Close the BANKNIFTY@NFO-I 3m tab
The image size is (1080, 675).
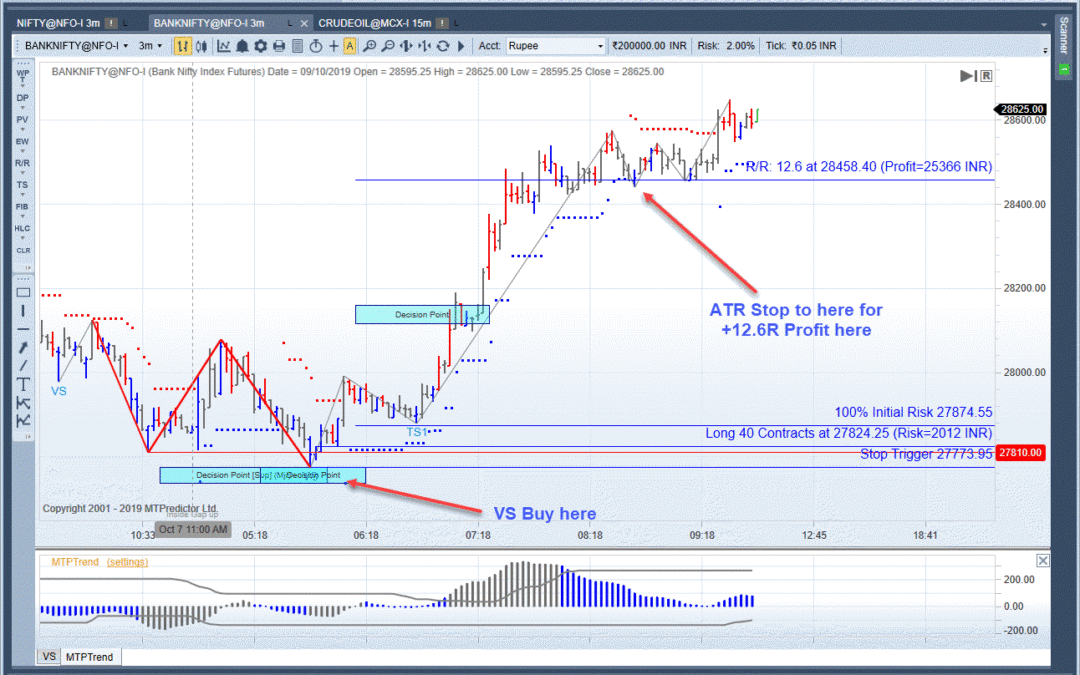[x=304, y=23]
